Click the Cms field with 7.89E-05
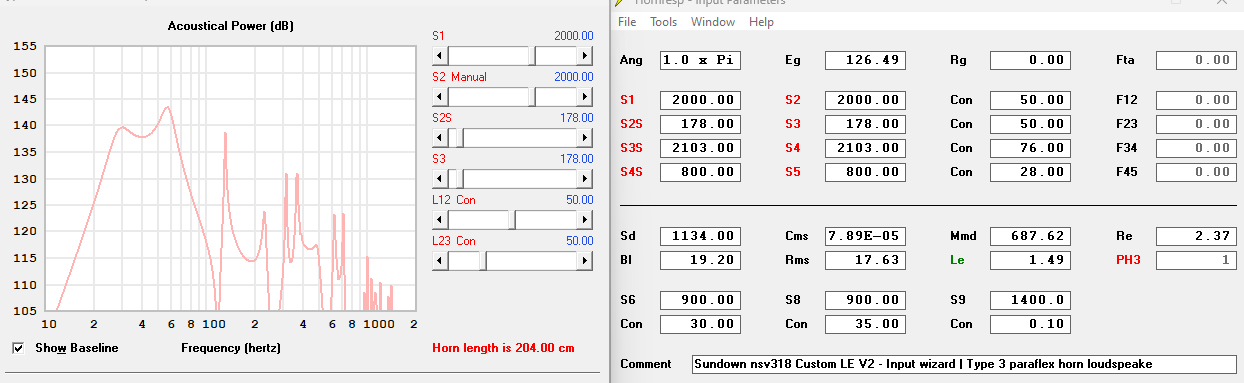 (865, 236)
